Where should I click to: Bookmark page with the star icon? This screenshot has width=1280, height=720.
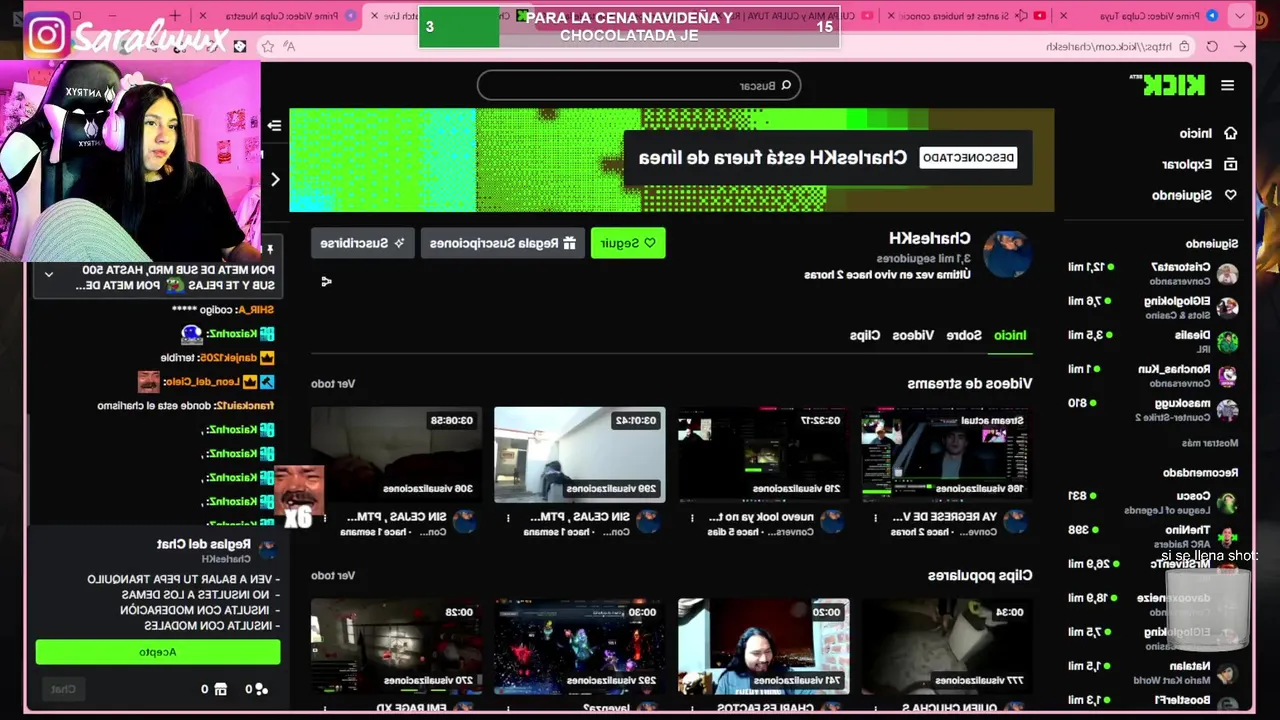[x=267, y=46]
